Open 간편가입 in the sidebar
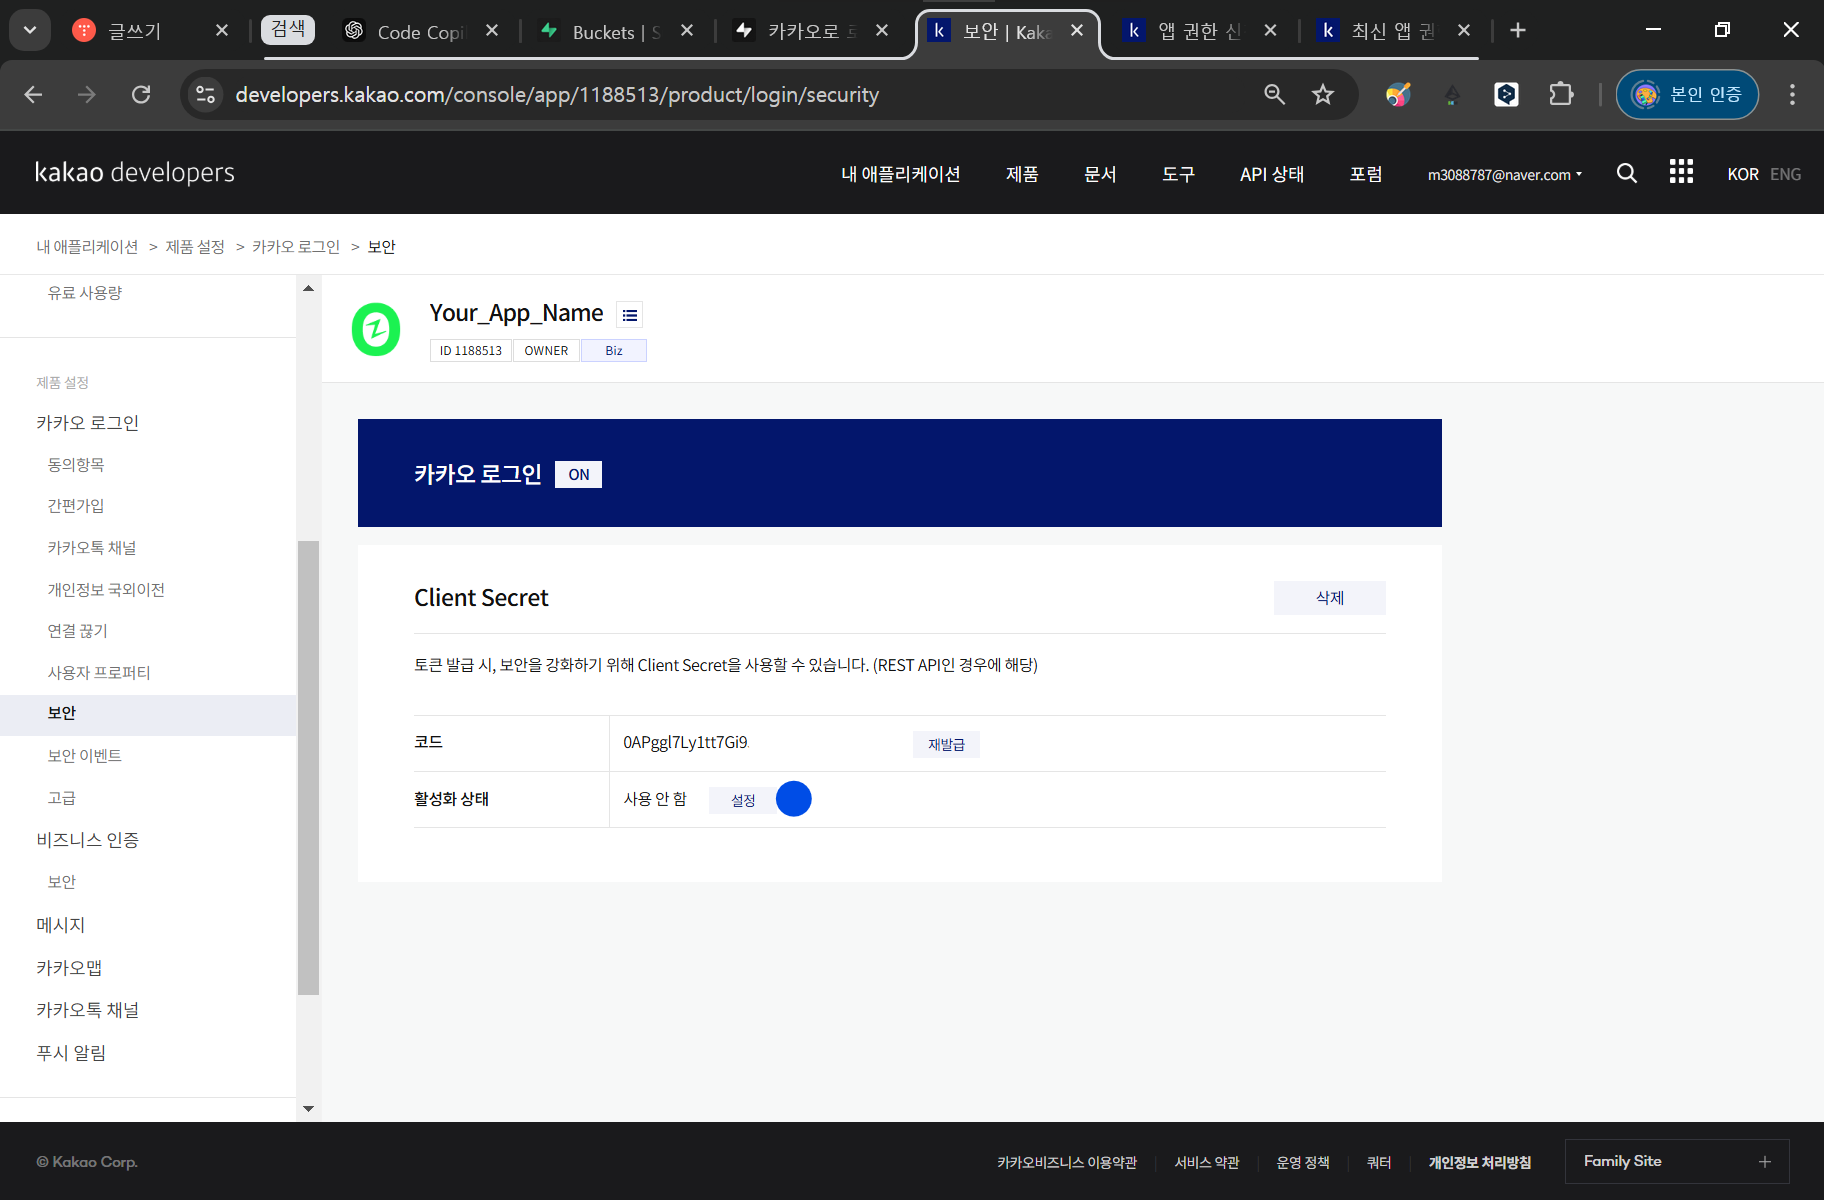 [x=76, y=506]
